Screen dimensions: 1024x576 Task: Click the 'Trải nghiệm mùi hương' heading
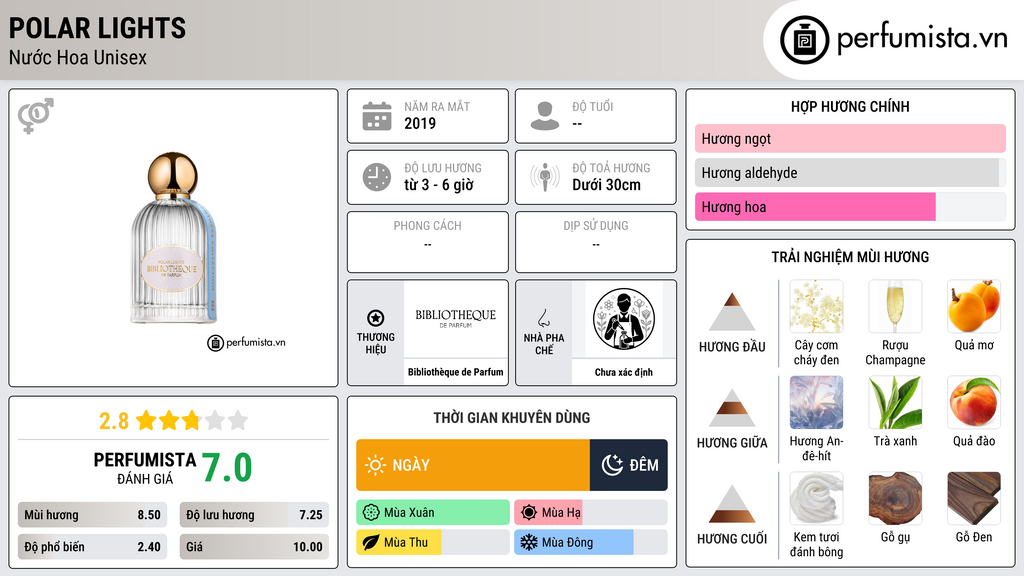[x=850, y=257]
